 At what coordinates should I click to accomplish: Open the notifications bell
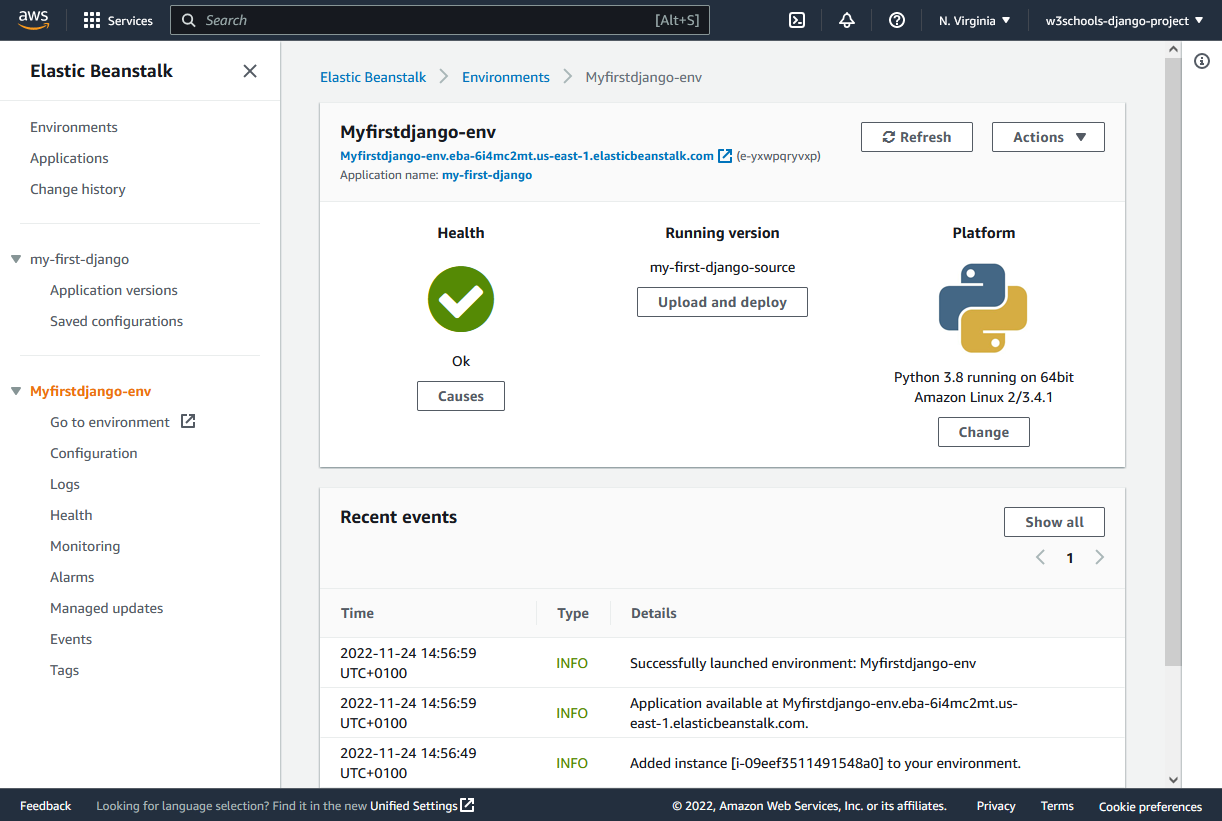[847, 20]
